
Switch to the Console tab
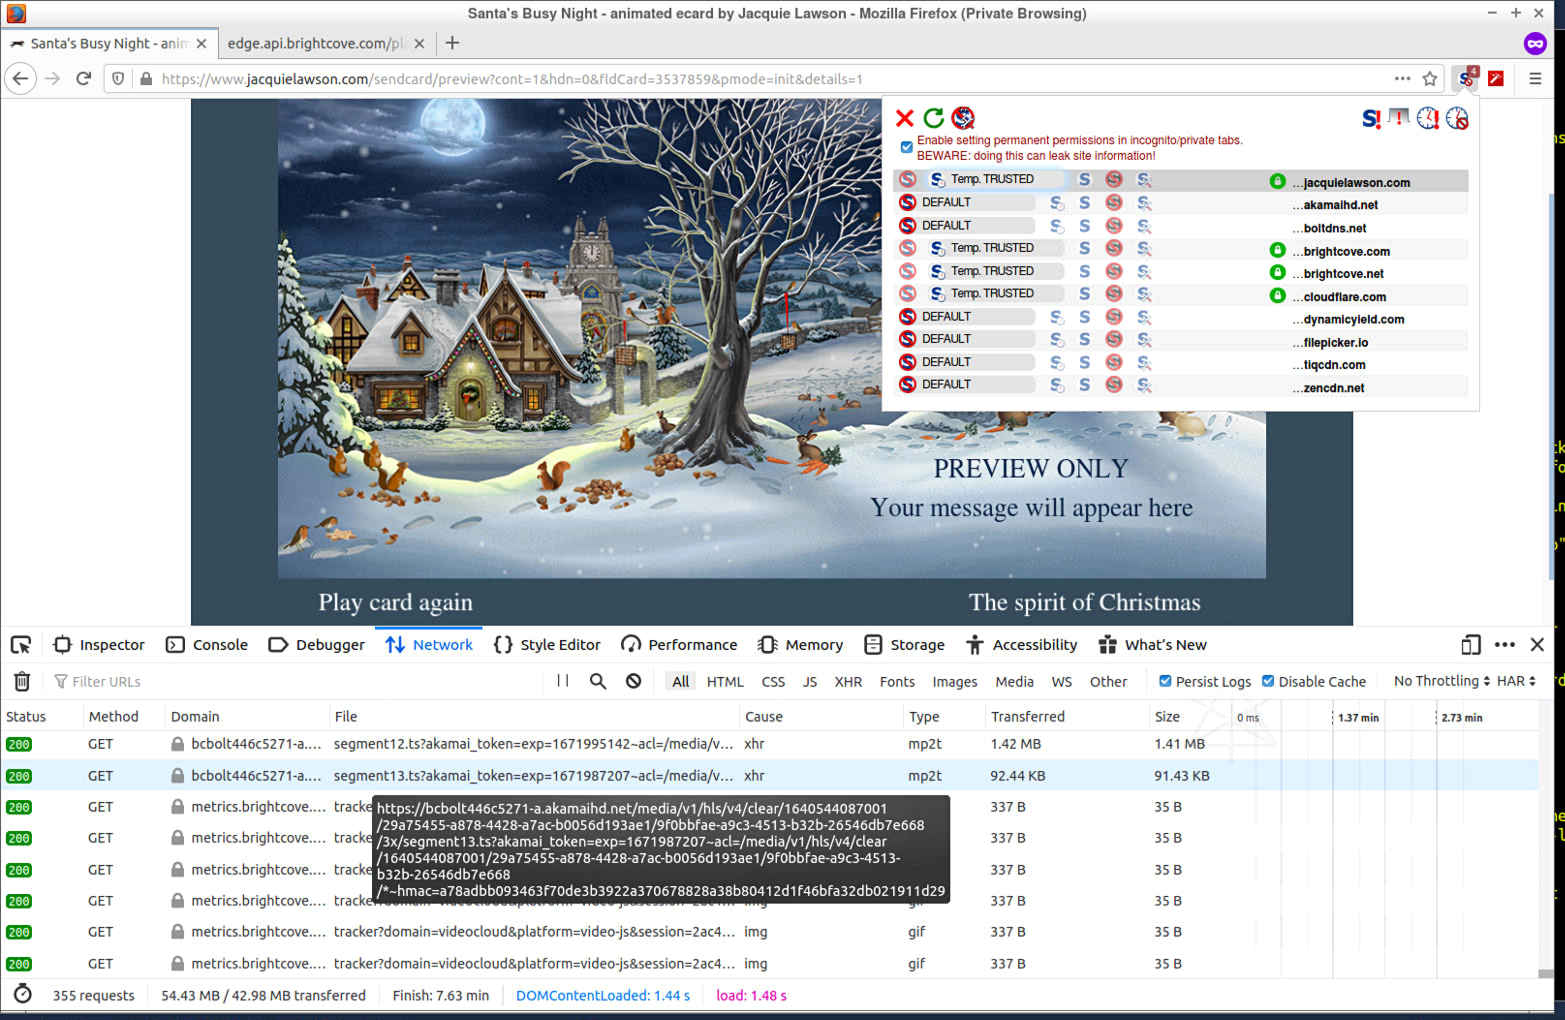coord(207,645)
